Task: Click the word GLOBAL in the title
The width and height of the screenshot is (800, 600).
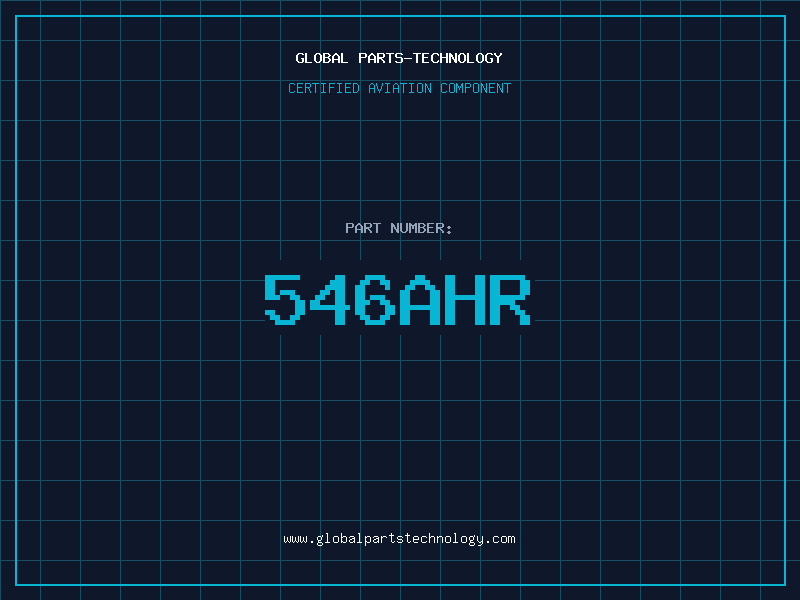Action: tap(322, 58)
